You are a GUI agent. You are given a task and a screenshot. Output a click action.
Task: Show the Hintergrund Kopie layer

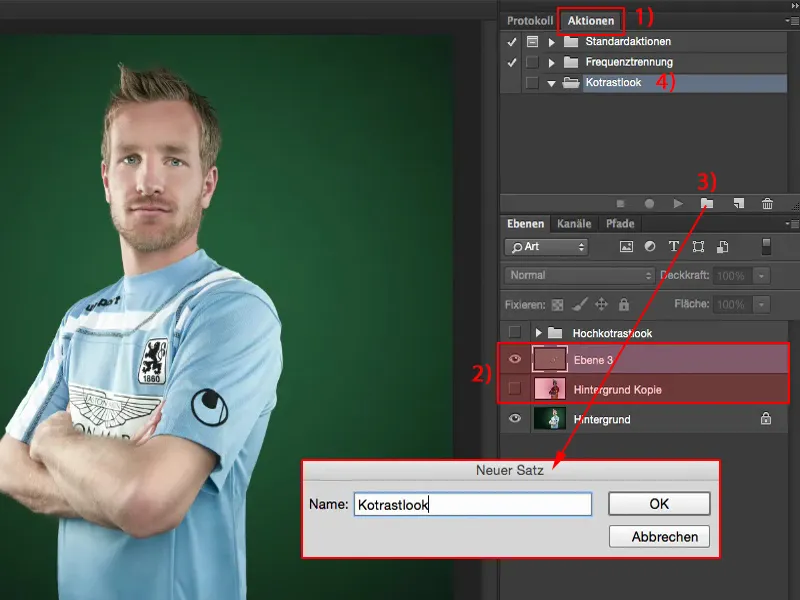click(x=515, y=389)
